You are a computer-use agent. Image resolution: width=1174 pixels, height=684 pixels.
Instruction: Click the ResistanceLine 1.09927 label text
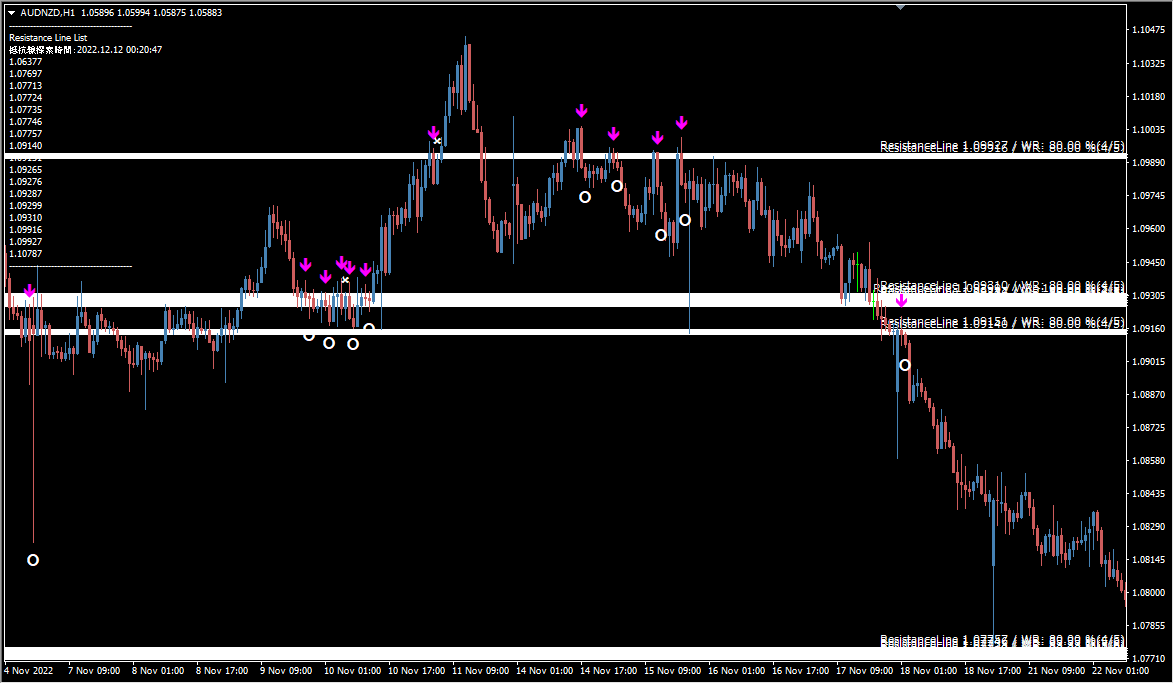point(1002,146)
